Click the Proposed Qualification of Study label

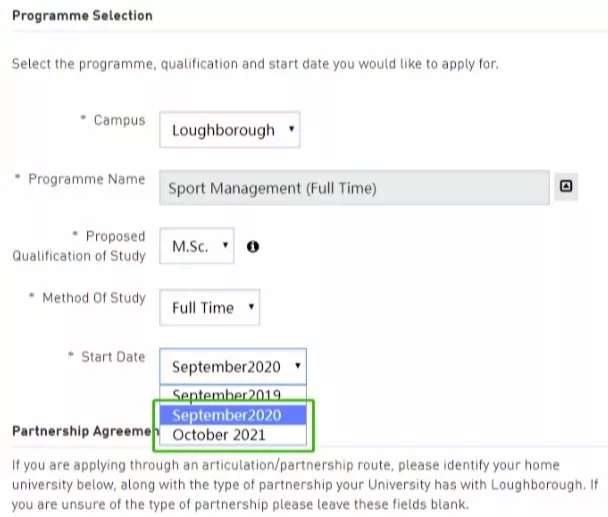pos(79,246)
